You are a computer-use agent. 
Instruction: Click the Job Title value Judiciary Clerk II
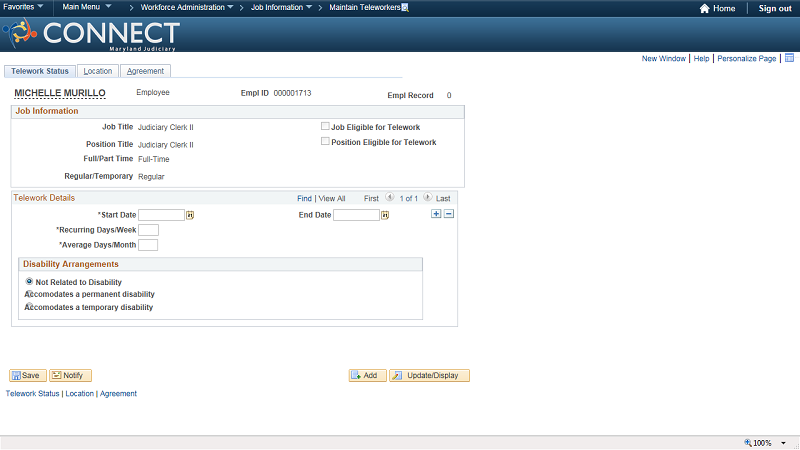166,127
